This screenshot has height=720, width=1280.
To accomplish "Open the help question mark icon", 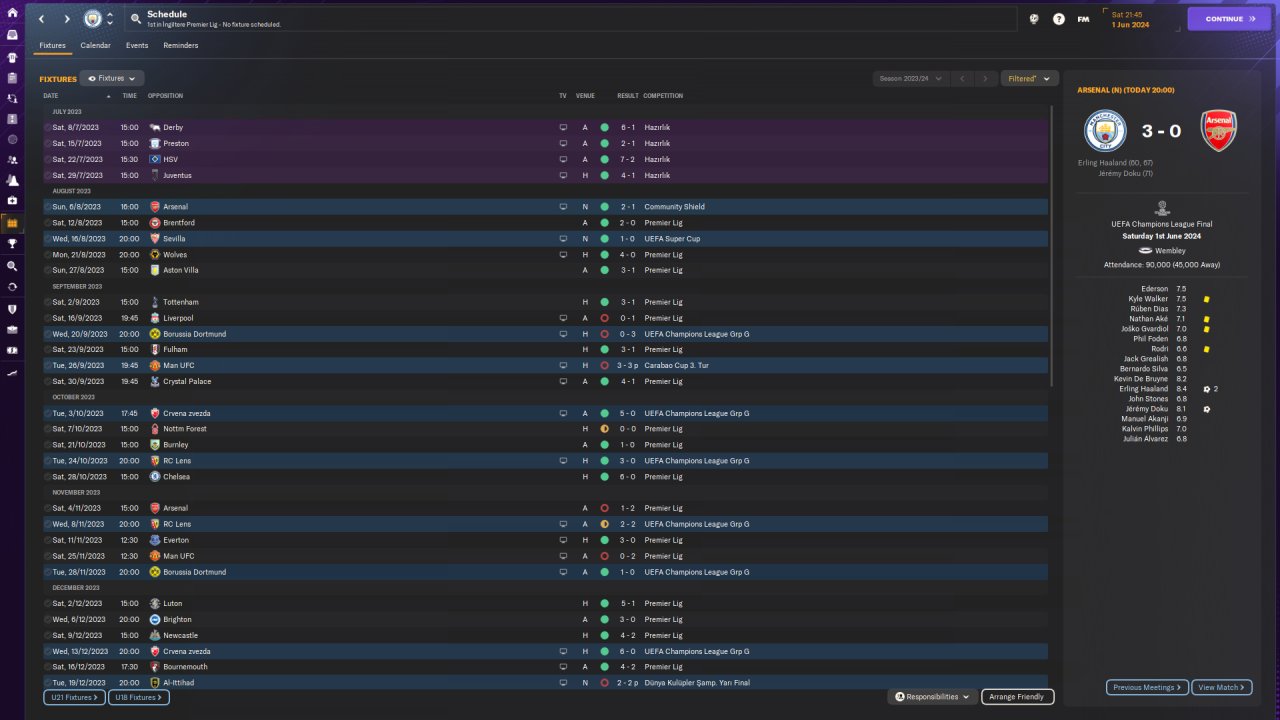I will pyautogui.click(x=1059, y=19).
